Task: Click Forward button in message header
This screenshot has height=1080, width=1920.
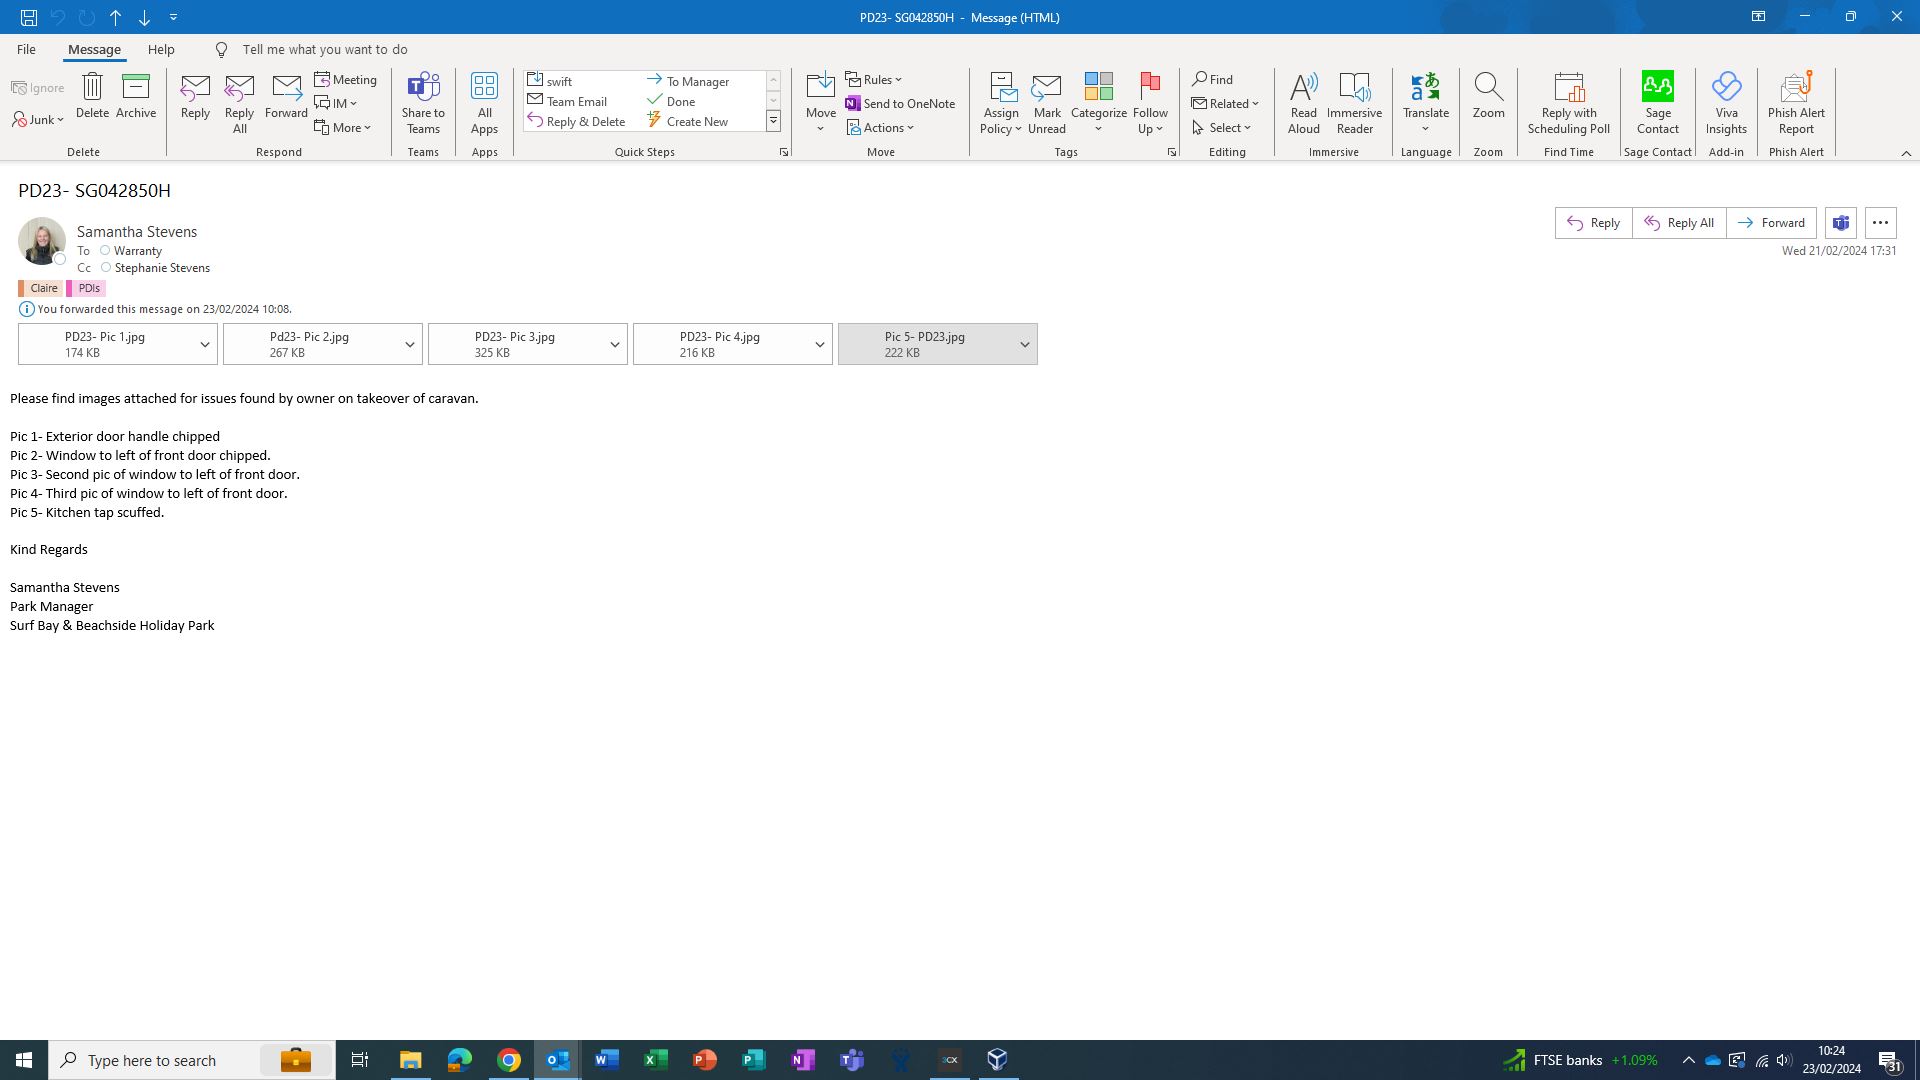Action: (1771, 223)
